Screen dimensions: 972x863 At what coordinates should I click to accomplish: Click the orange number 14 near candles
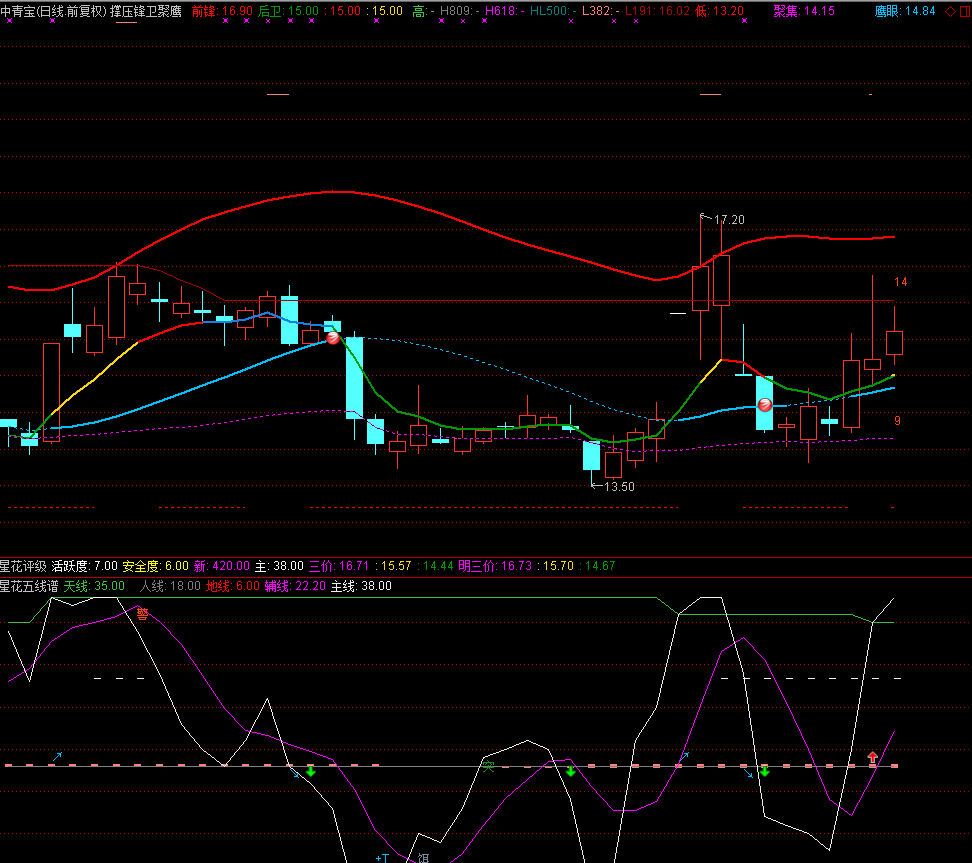[x=900, y=282]
